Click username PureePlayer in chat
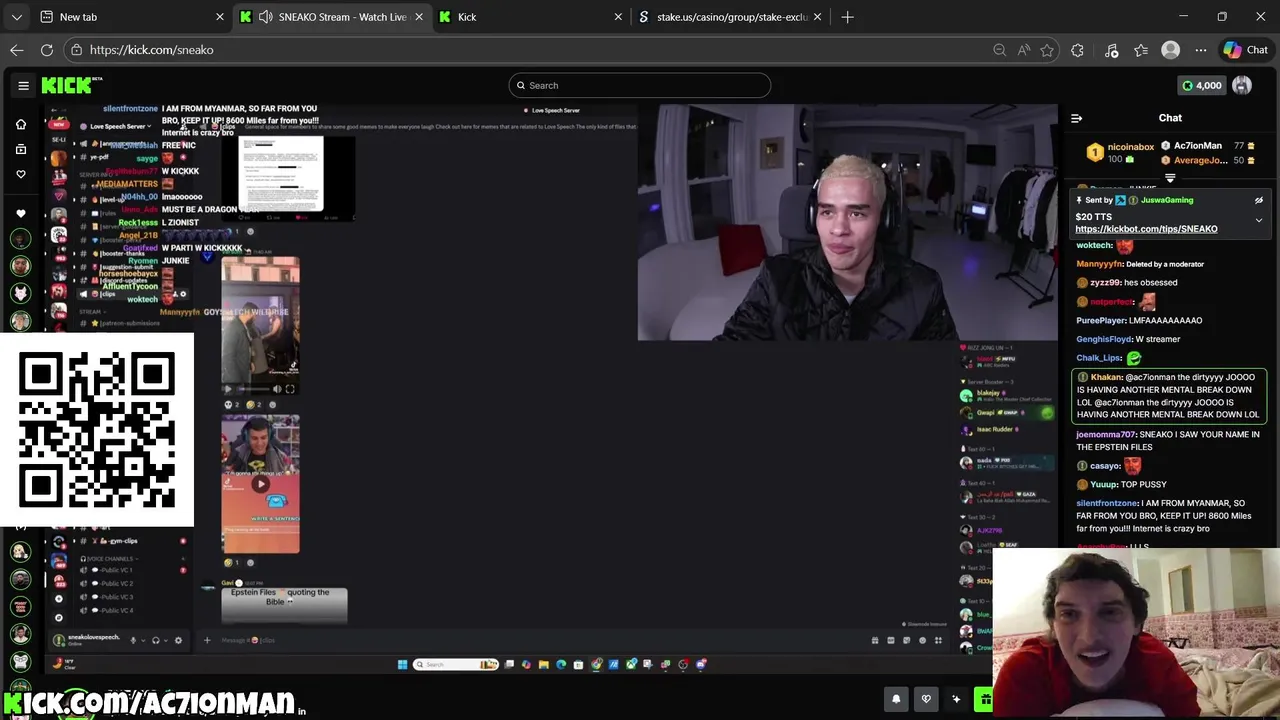Image resolution: width=1280 pixels, height=720 pixels. coord(1101,321)
